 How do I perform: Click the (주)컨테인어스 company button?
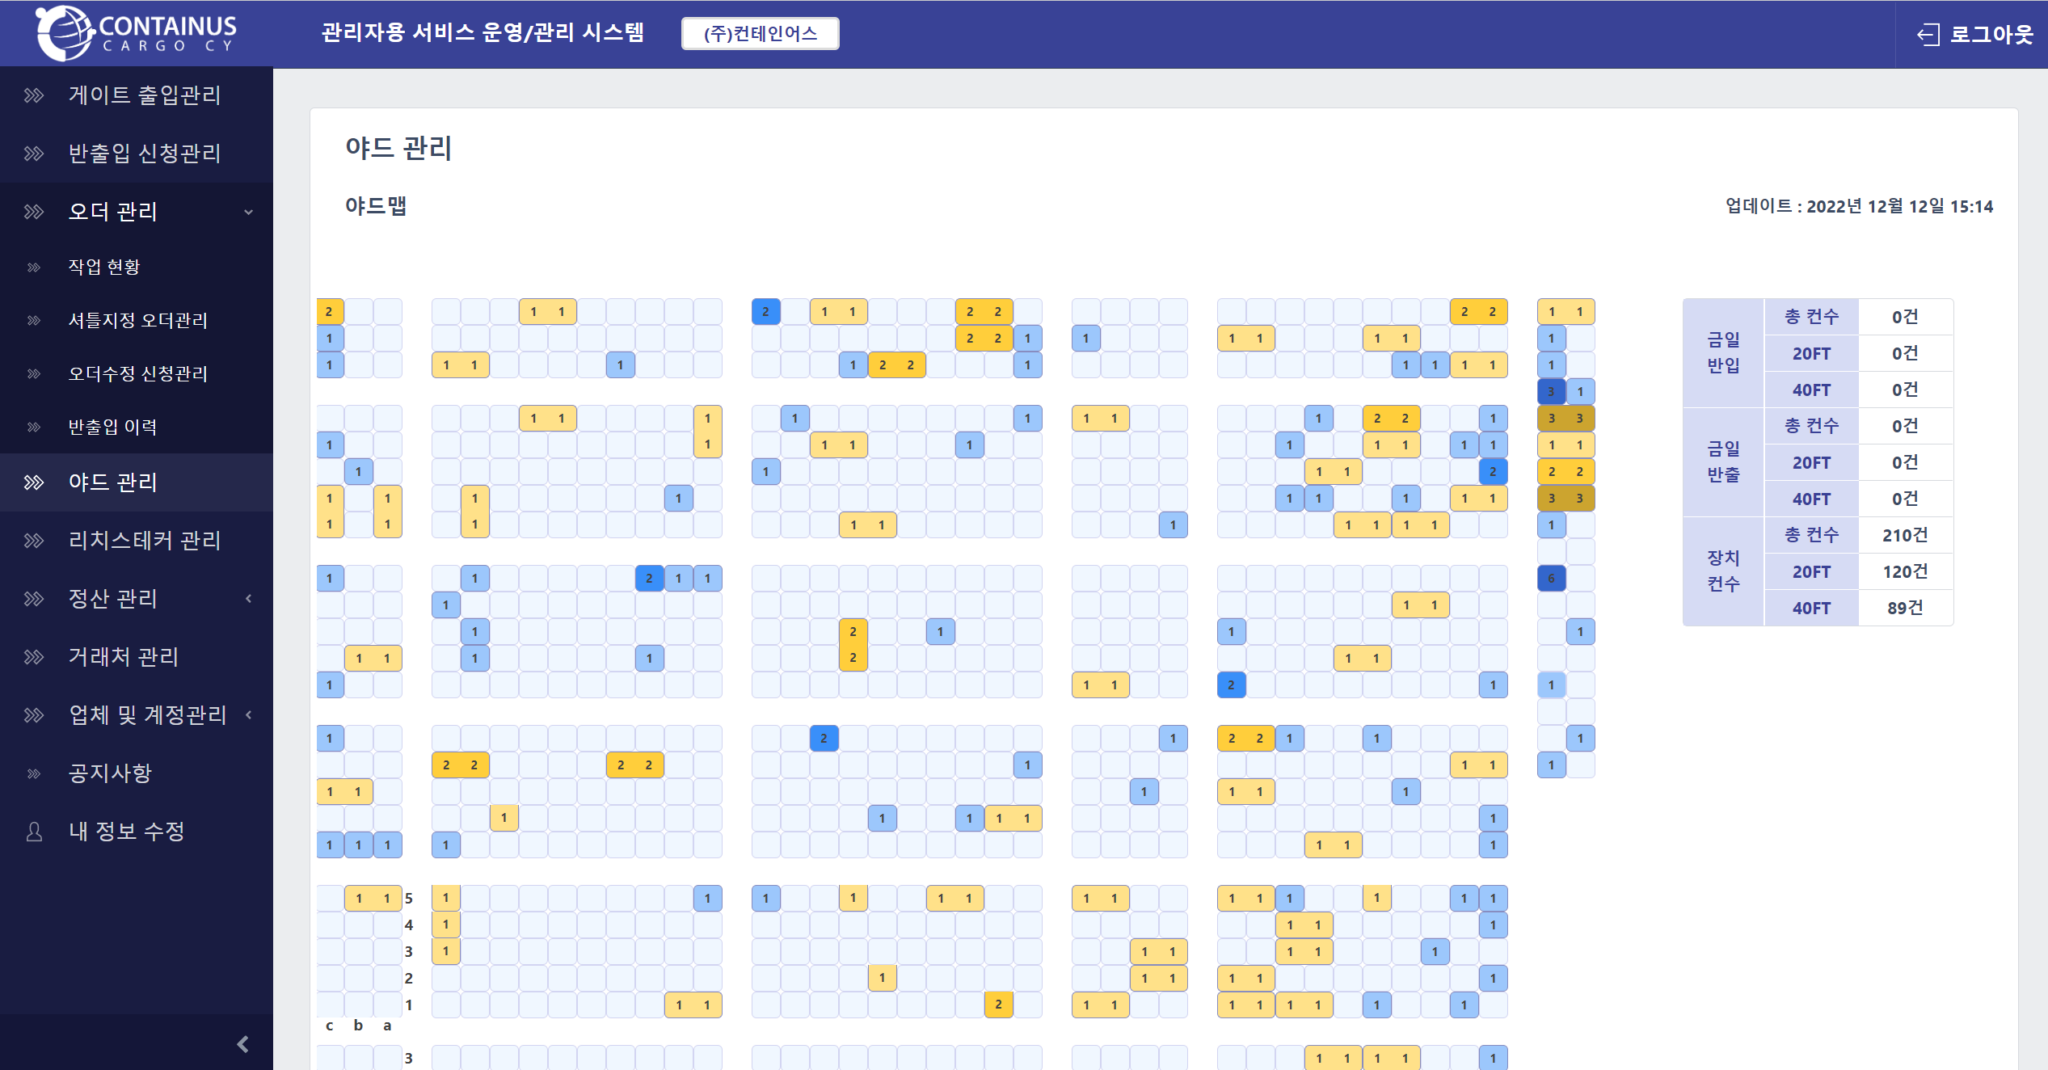pos(760,34)
